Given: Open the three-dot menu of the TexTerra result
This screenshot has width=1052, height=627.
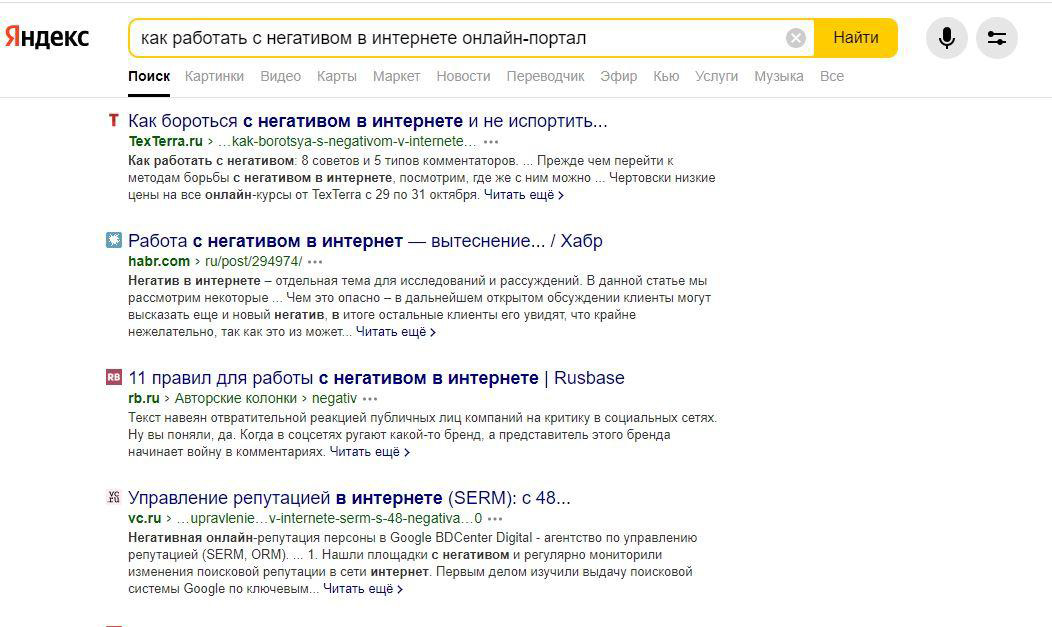Looking at the screenshot, I should coord(491,141).
